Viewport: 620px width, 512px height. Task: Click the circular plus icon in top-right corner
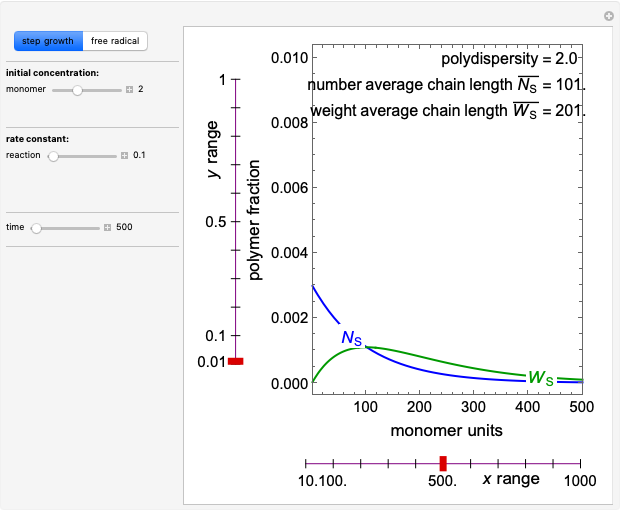click(608, 16)
